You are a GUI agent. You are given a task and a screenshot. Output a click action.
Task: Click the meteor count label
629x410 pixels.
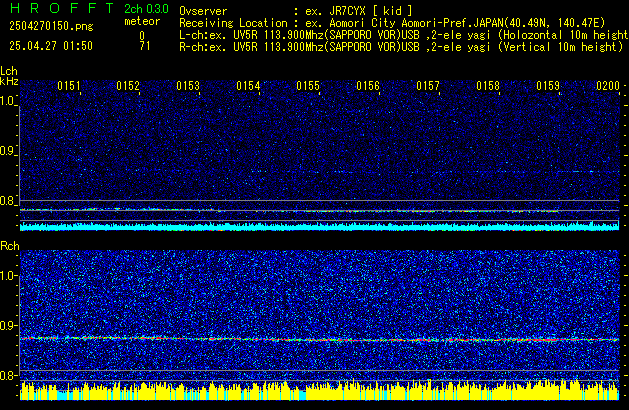[x=142, y=21]
